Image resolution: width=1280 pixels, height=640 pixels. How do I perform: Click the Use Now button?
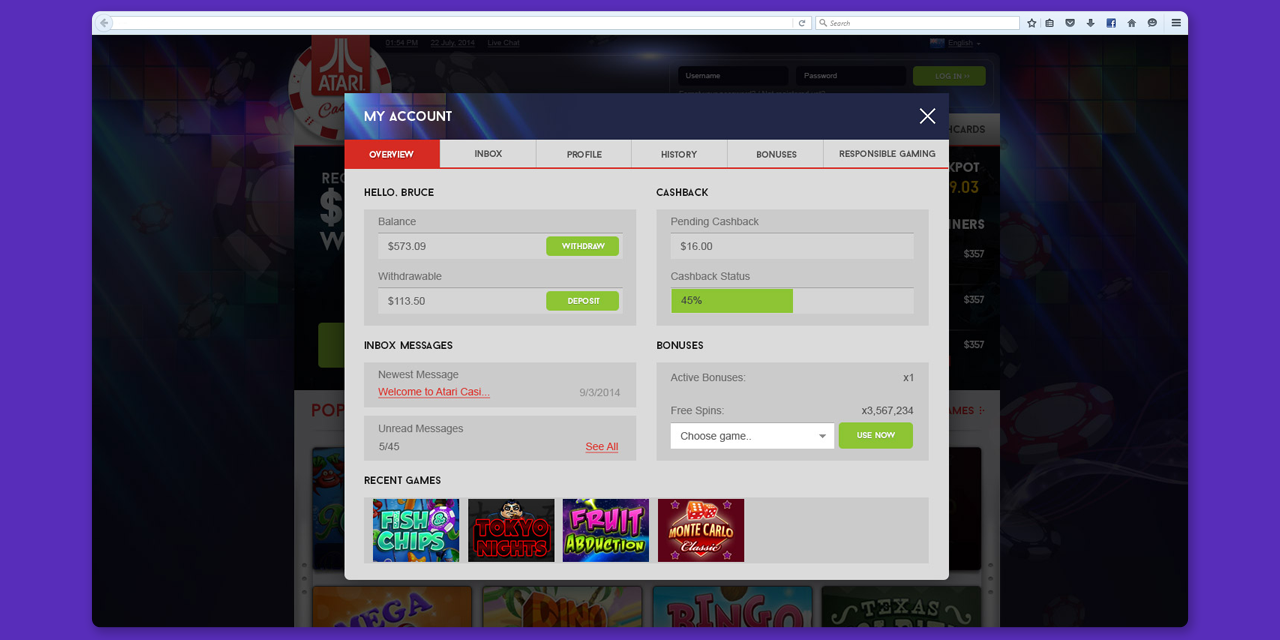pyautogui.click(x=876, y=435)
